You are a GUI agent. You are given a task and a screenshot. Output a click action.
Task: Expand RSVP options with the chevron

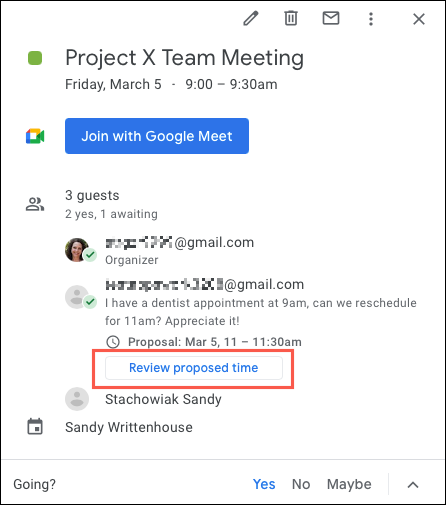click(413, 485)
